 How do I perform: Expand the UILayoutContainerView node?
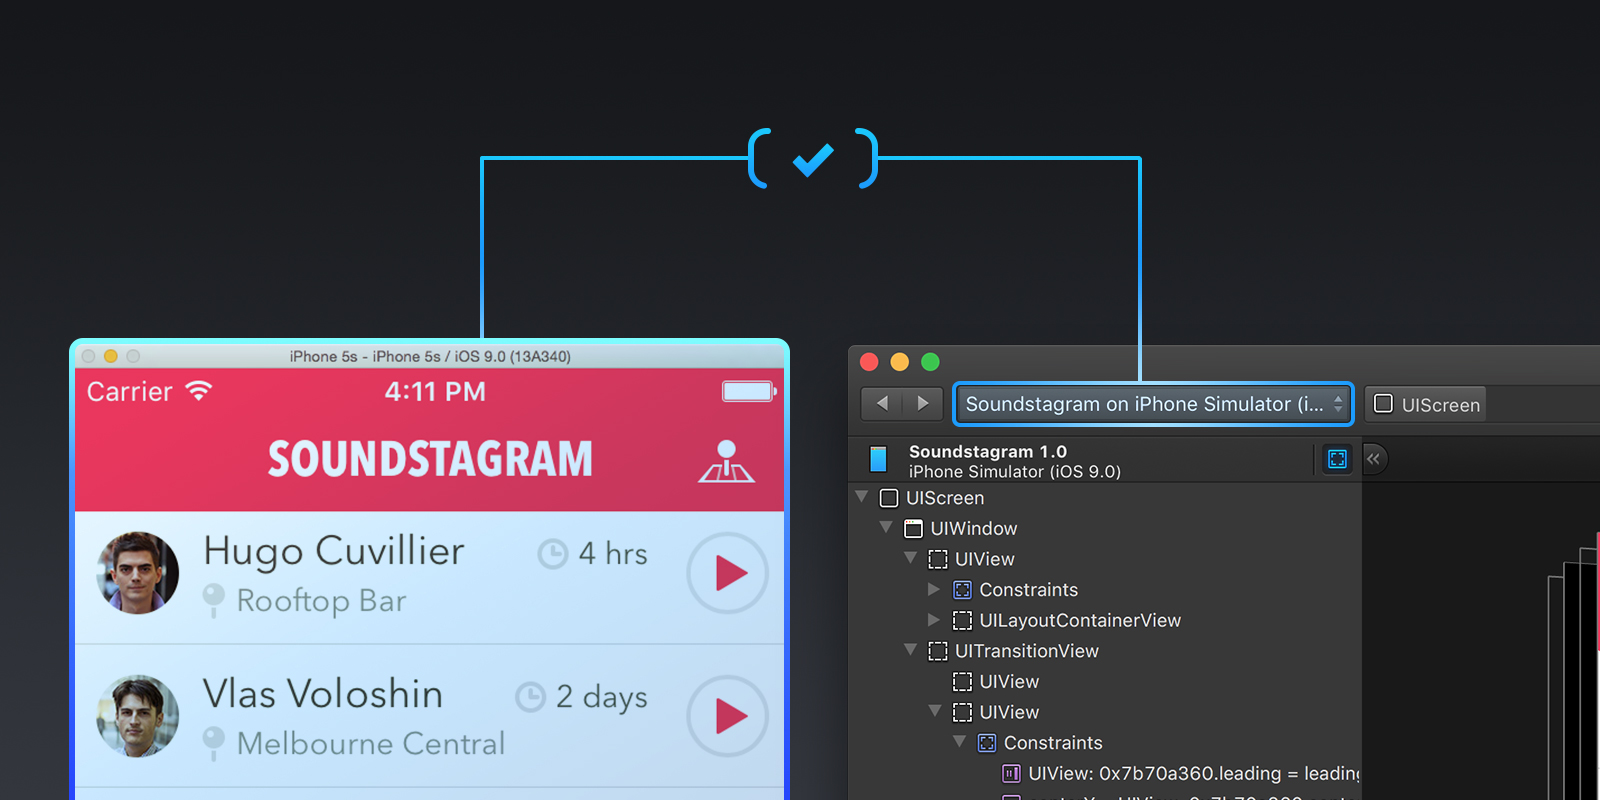click(x=934, y=620)
